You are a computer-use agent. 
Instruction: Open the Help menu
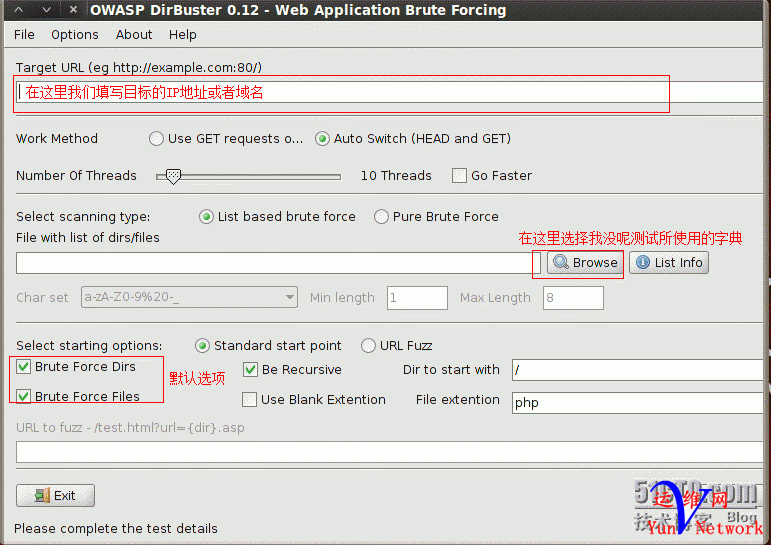pos(182,35)
